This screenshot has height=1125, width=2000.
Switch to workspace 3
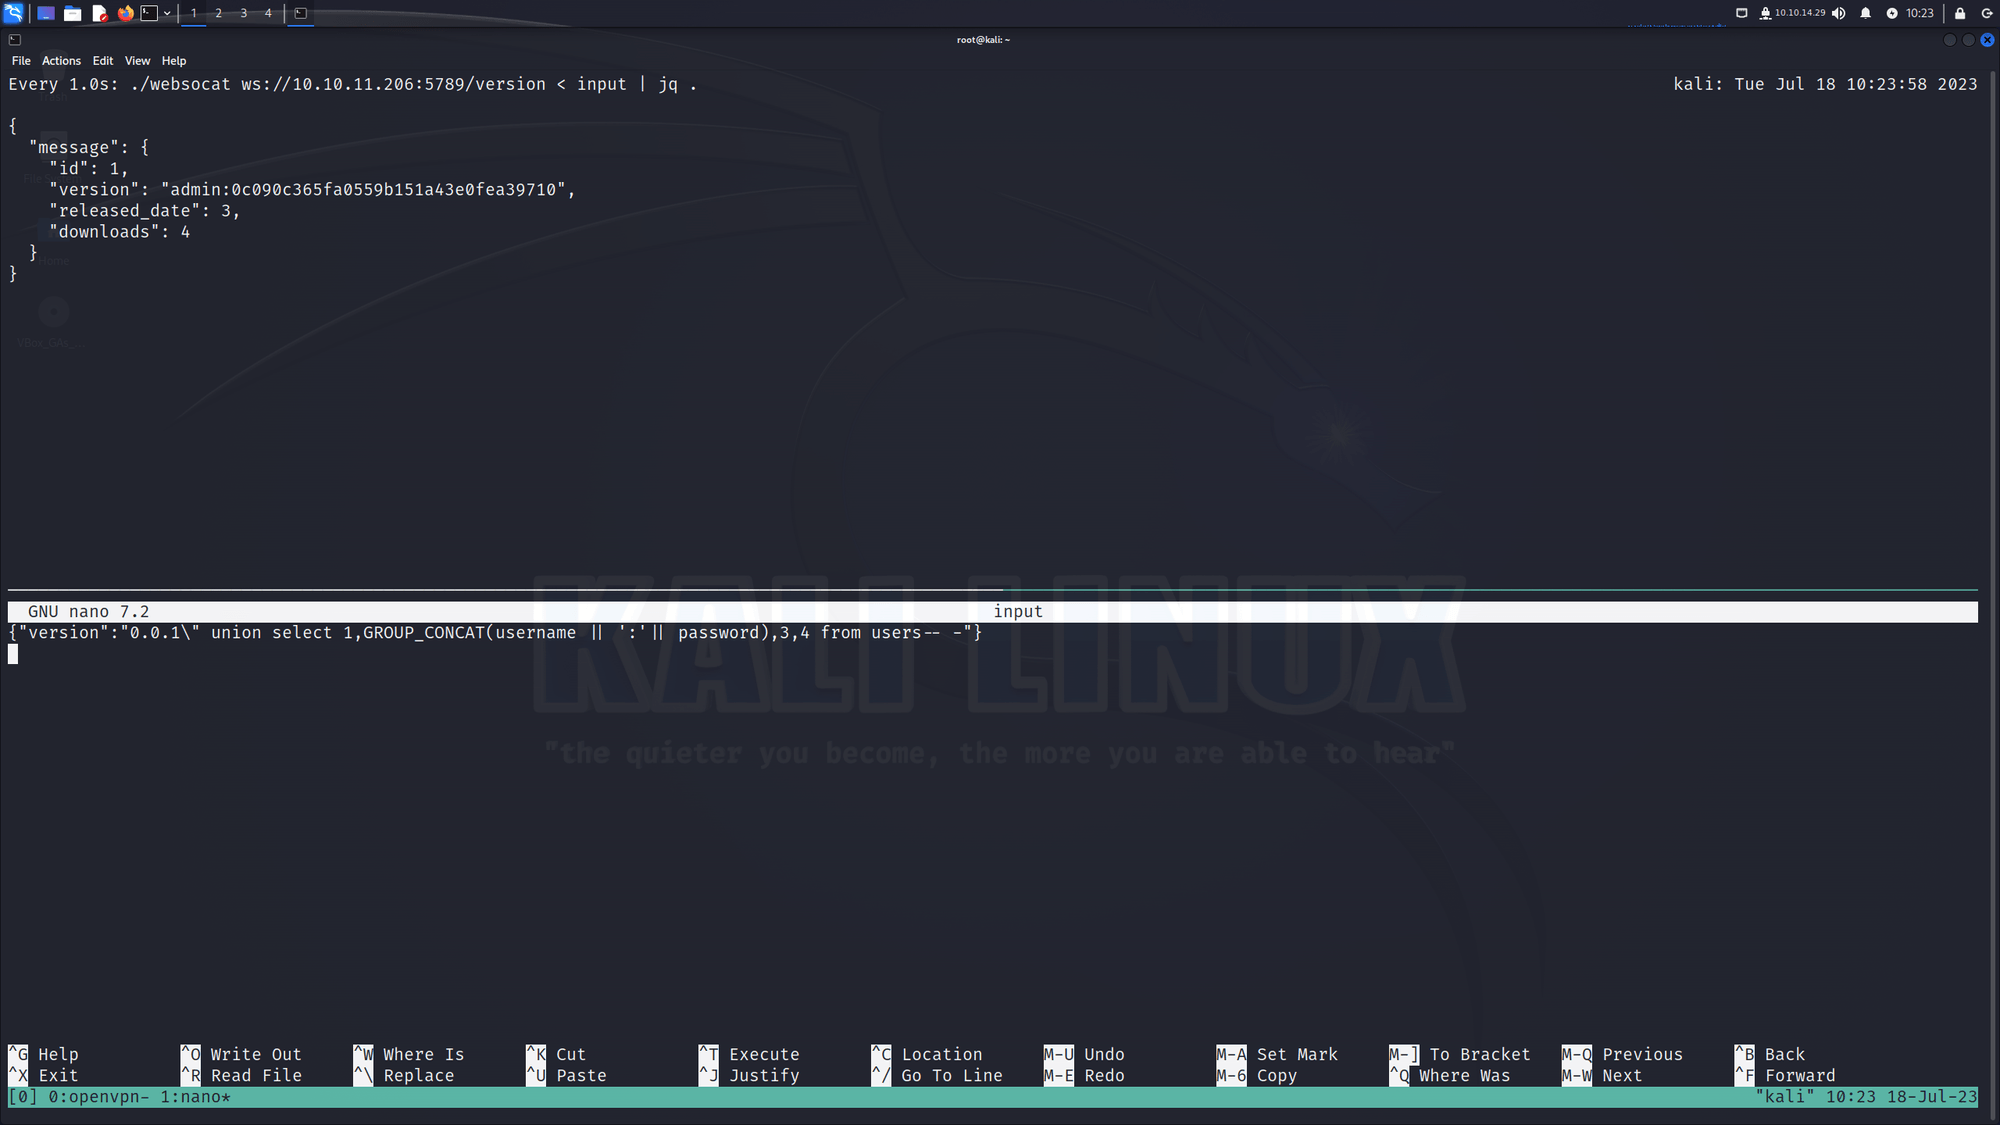click(x=244, y=13)
